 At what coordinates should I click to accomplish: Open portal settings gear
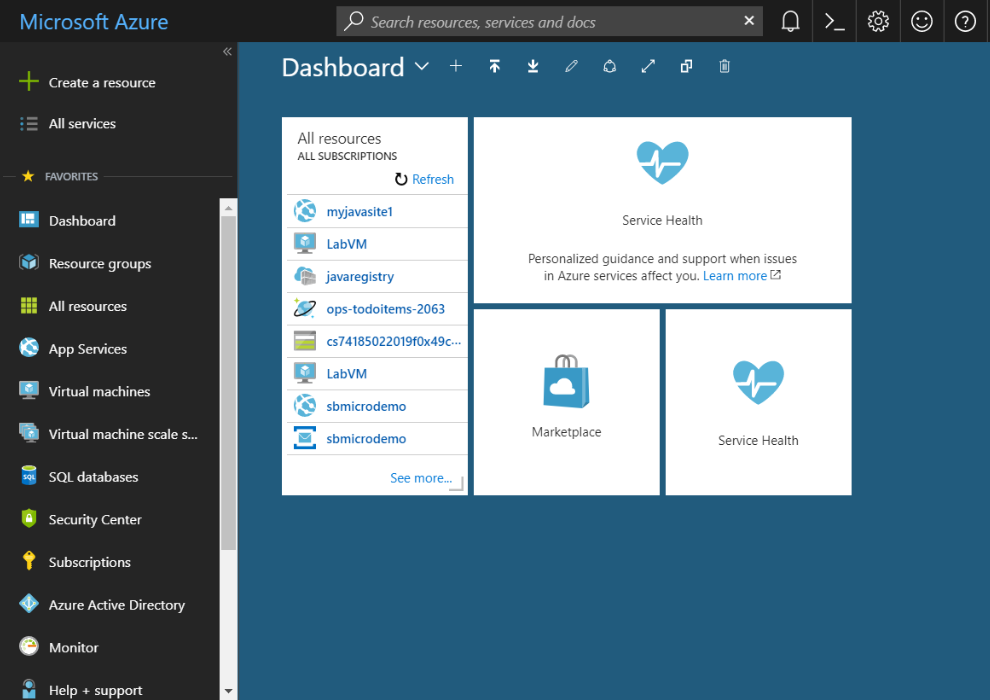(878, 21)
